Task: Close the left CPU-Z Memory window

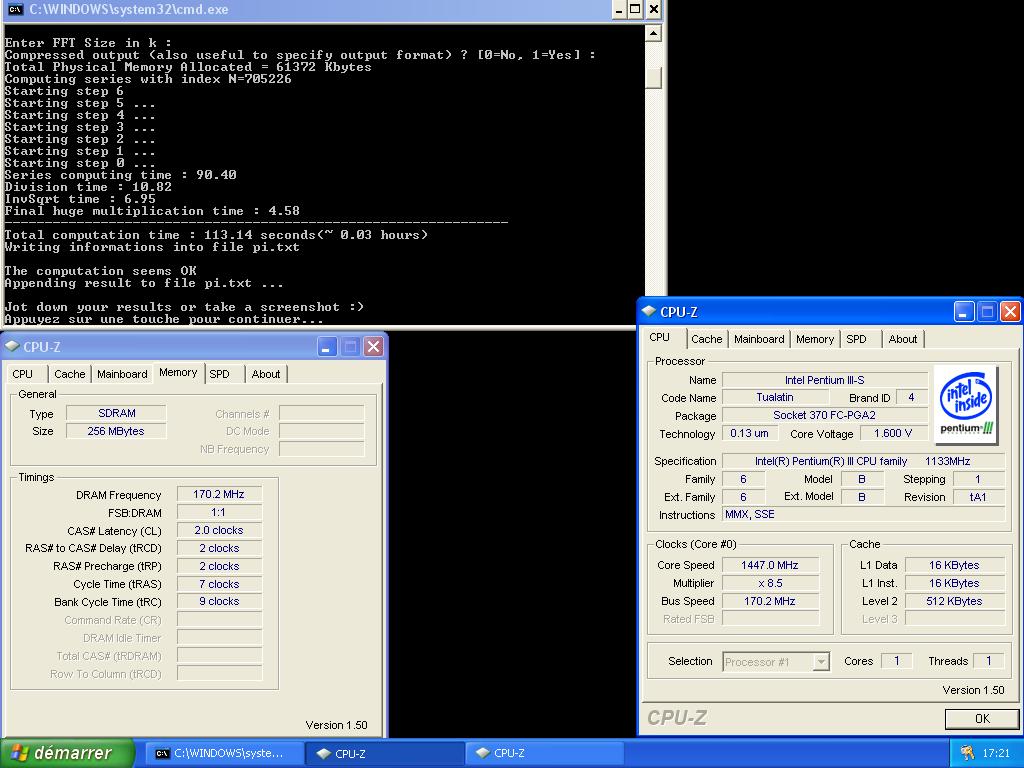Action: tap(374, 346)
